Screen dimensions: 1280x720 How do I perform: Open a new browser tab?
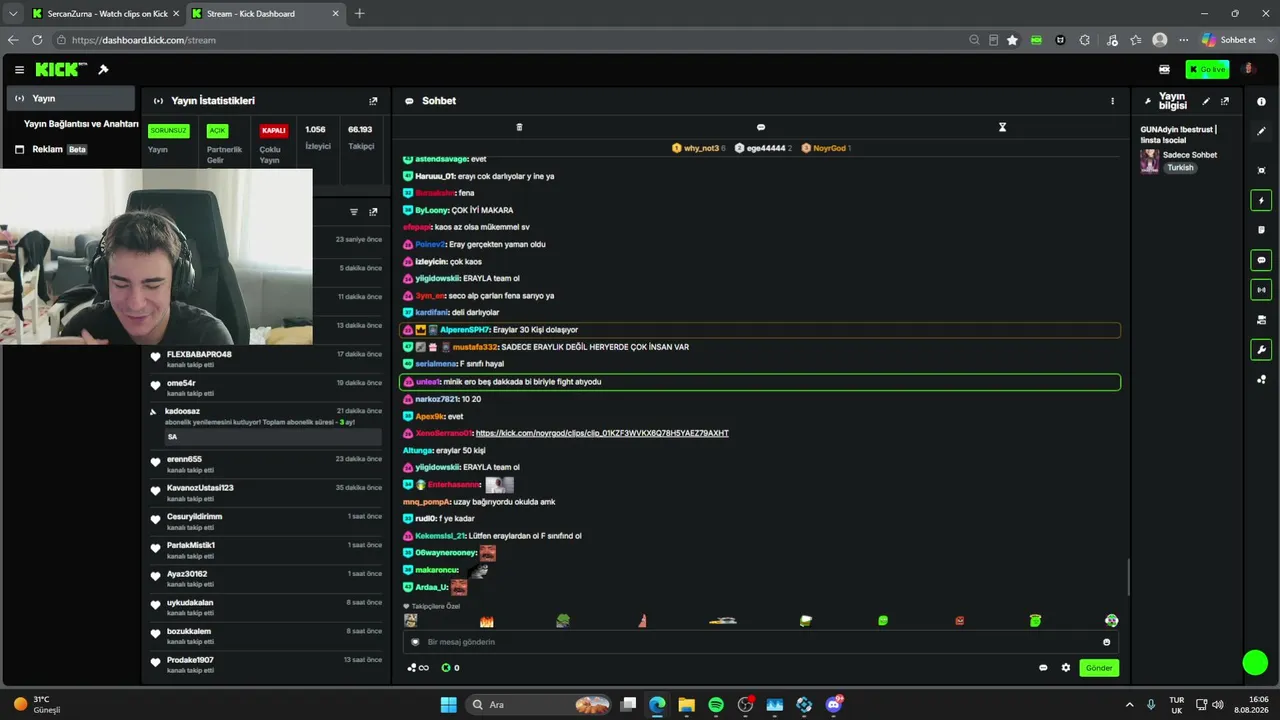360,14
